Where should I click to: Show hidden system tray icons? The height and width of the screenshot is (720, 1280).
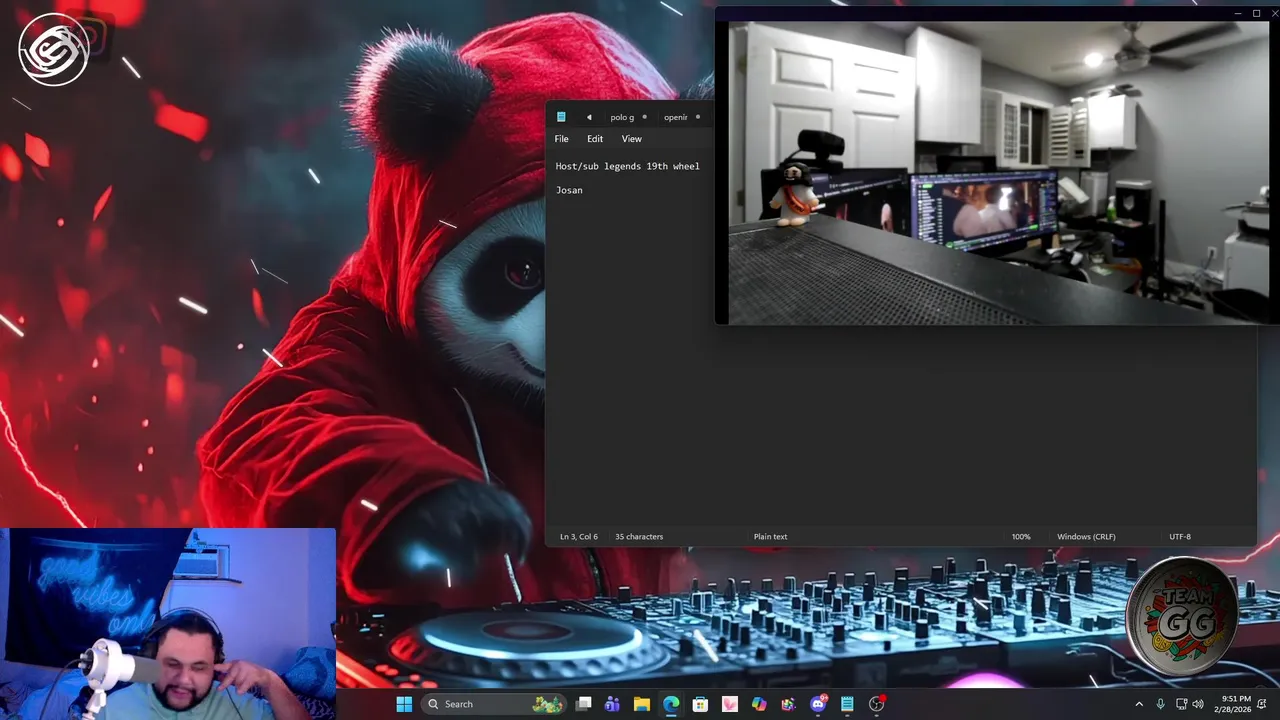(x=1138, y=704)
